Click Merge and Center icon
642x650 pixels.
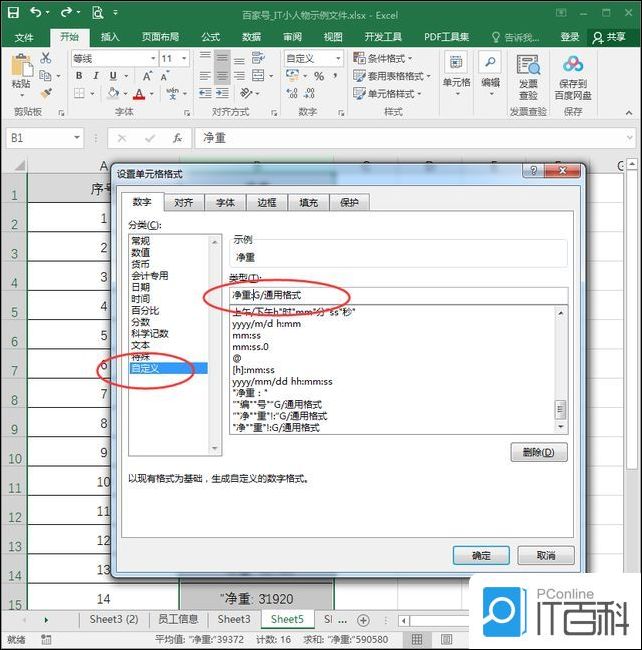[258, 75]
